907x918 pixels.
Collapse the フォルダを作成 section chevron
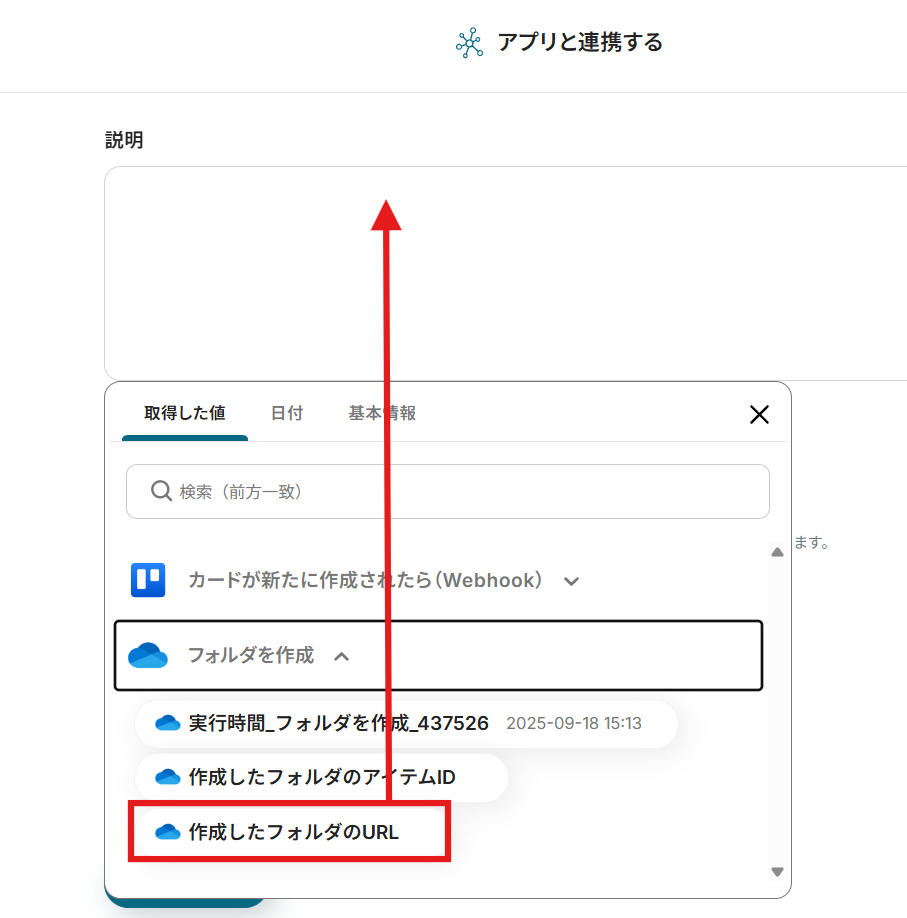coord(341,657)
